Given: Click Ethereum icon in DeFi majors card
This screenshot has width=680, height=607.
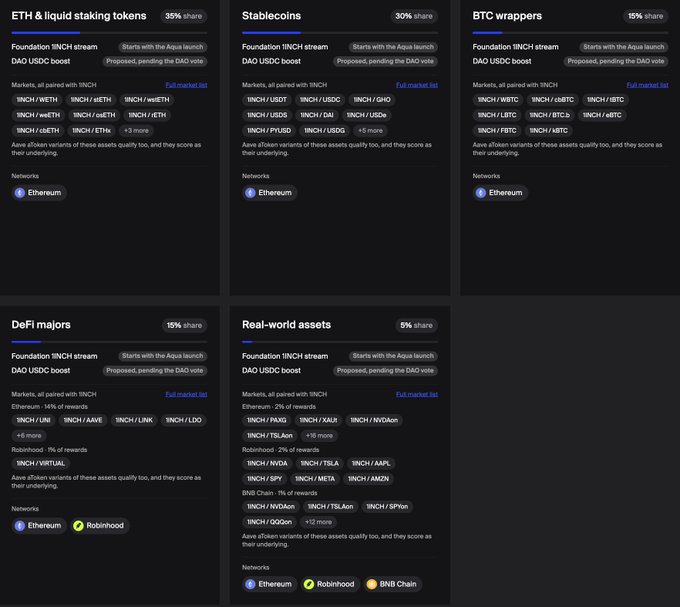Looking at the screenshot, I should point(20,525).
